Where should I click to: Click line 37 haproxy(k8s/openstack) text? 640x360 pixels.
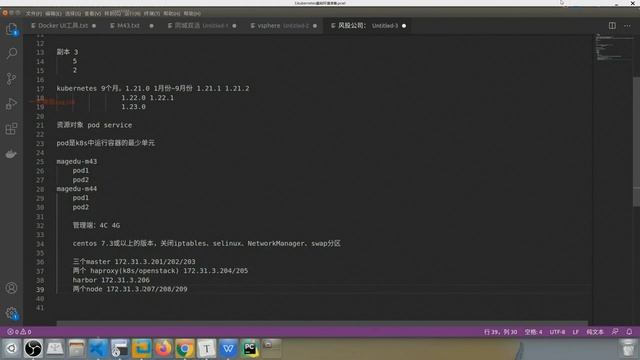(160, 271)
